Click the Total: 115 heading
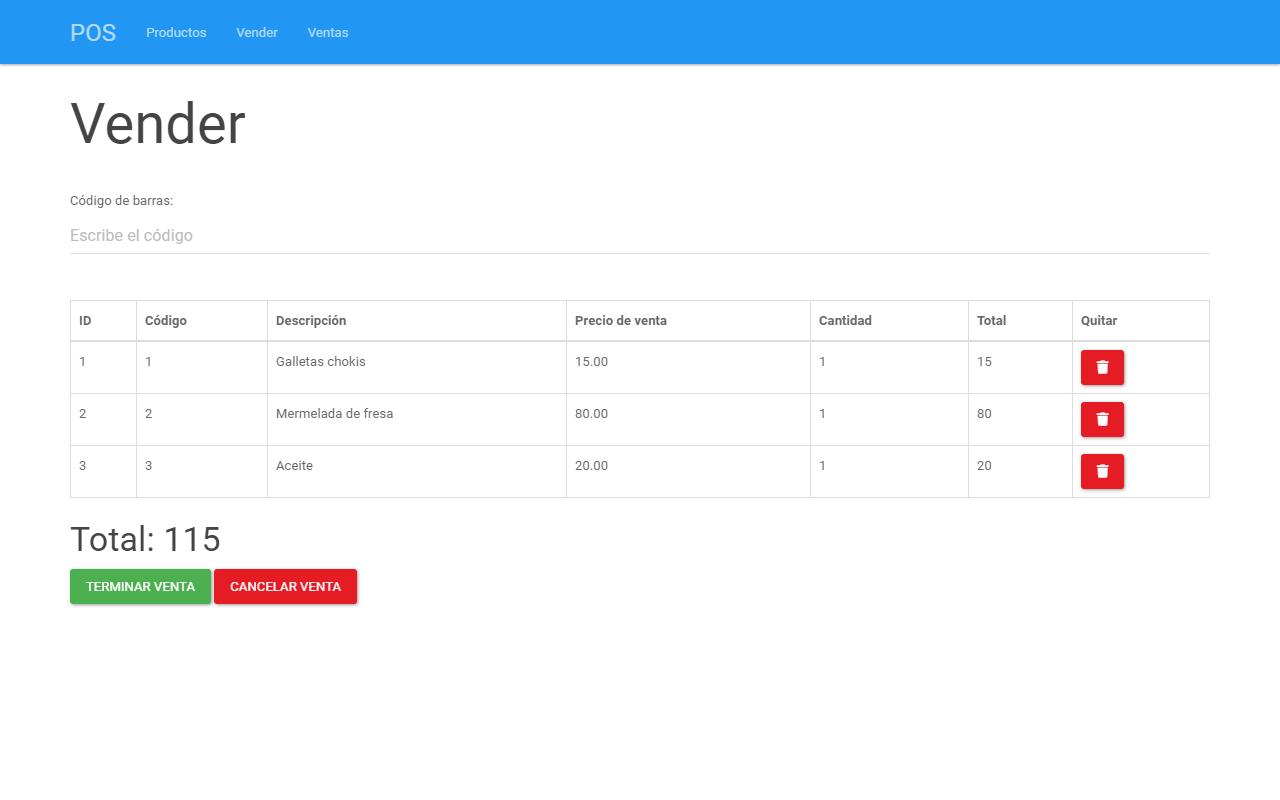The image size is (1280, 800). pyautogui.click(x=145, y=539)
